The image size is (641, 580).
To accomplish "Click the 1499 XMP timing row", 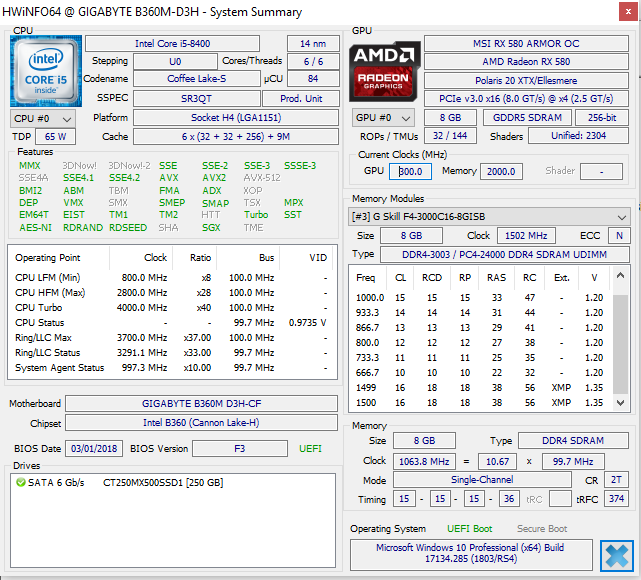I will pos(480,387).
